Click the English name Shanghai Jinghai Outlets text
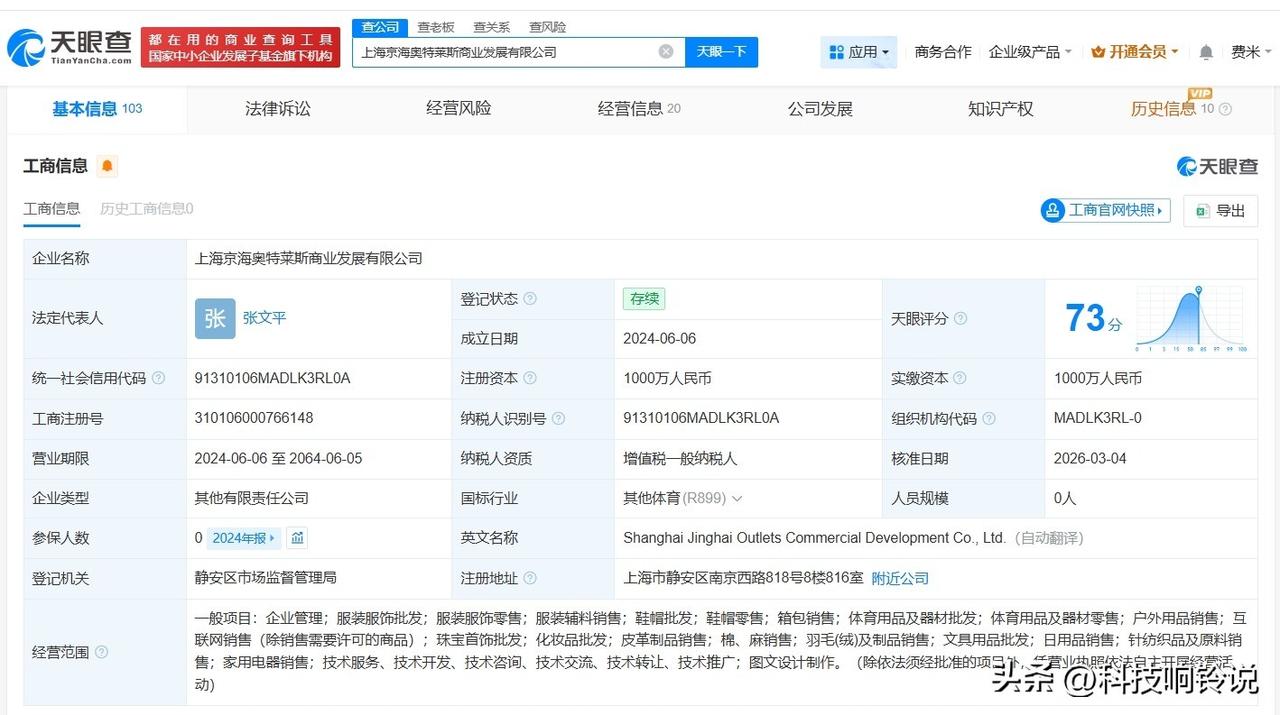 point(814,538)
